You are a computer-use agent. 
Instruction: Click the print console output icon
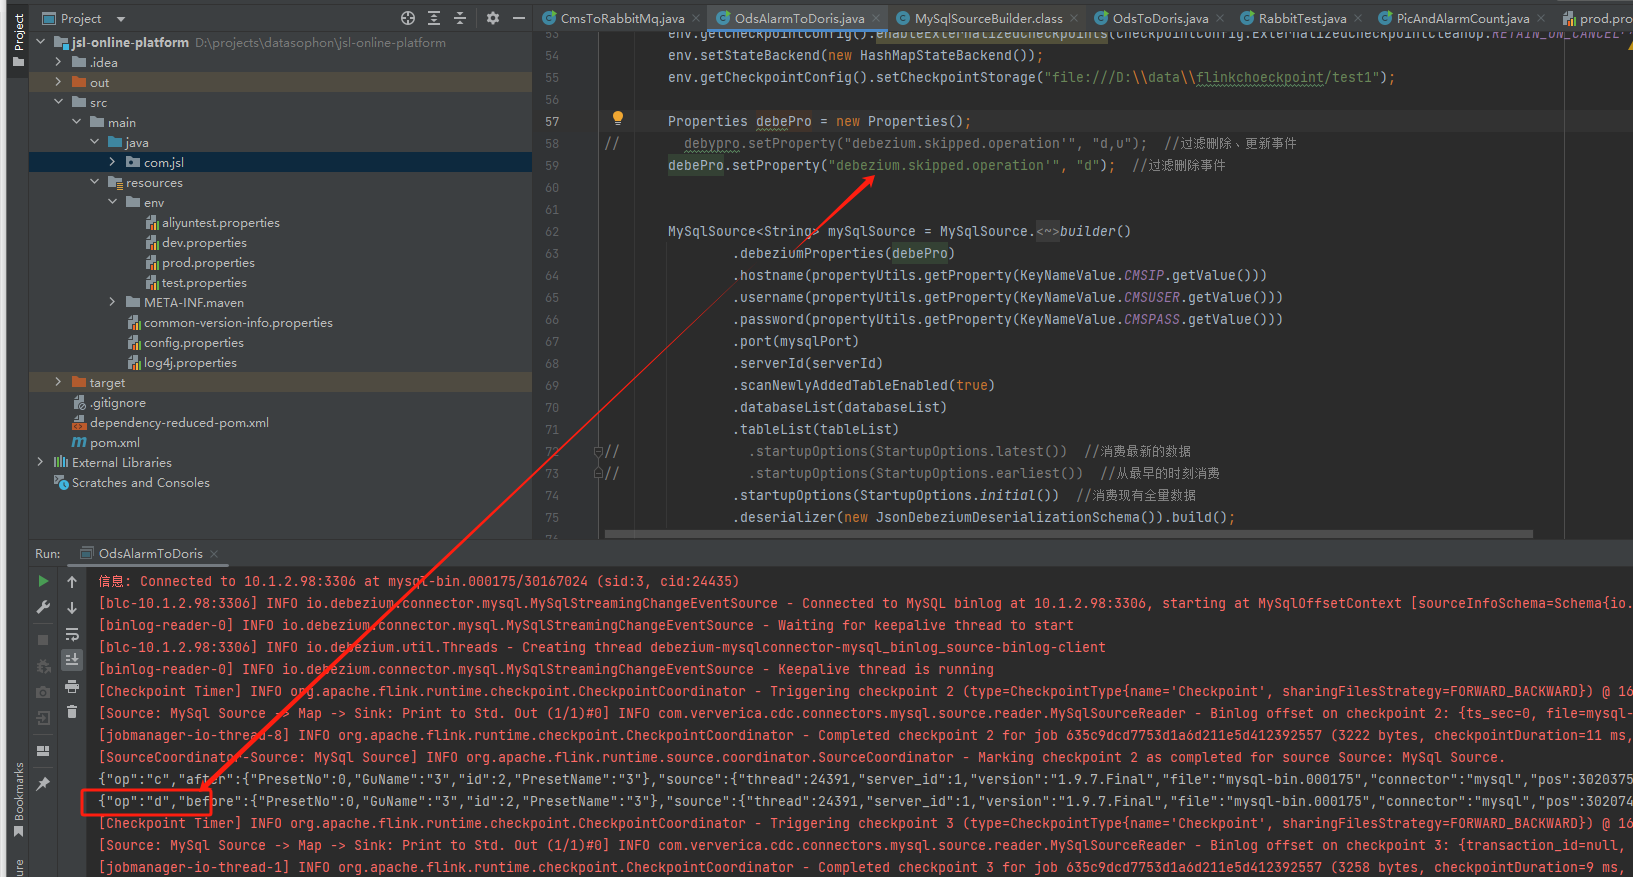pos(72,686)
